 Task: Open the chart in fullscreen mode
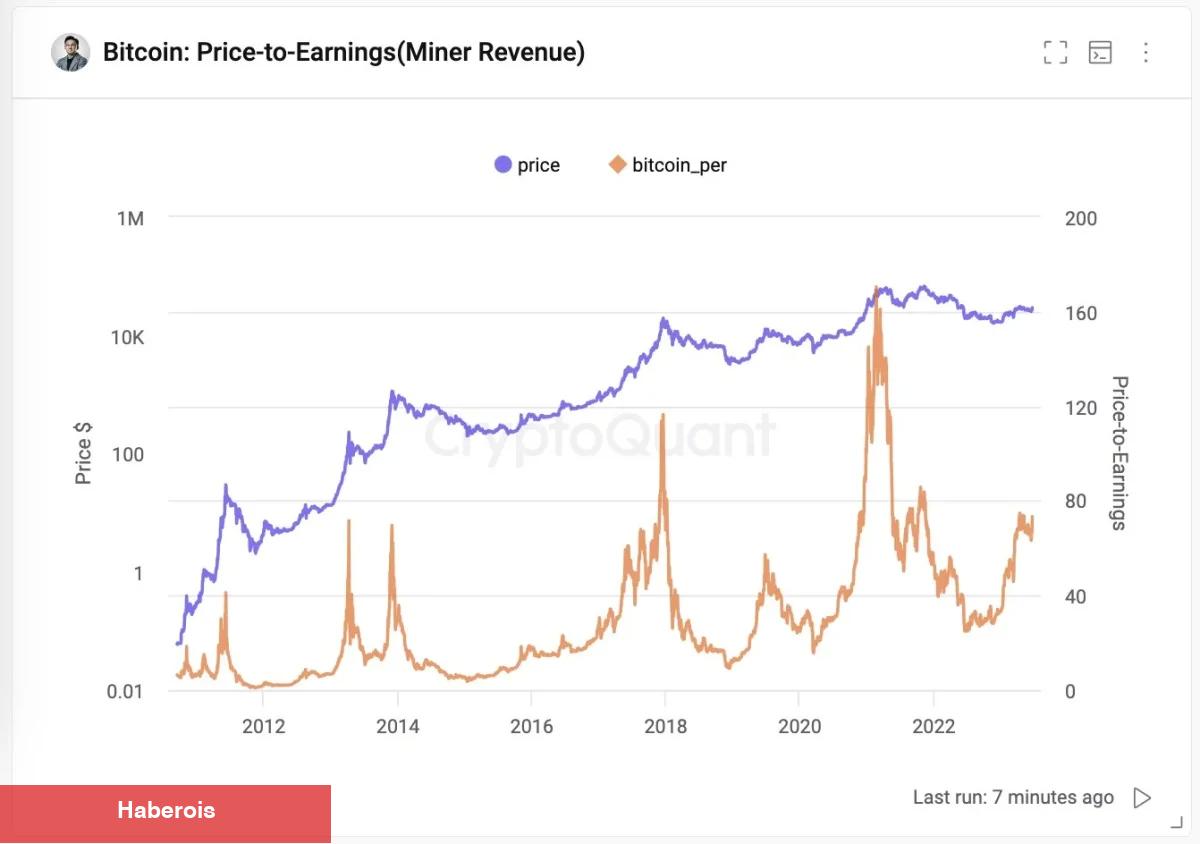tap(1055, 53)
